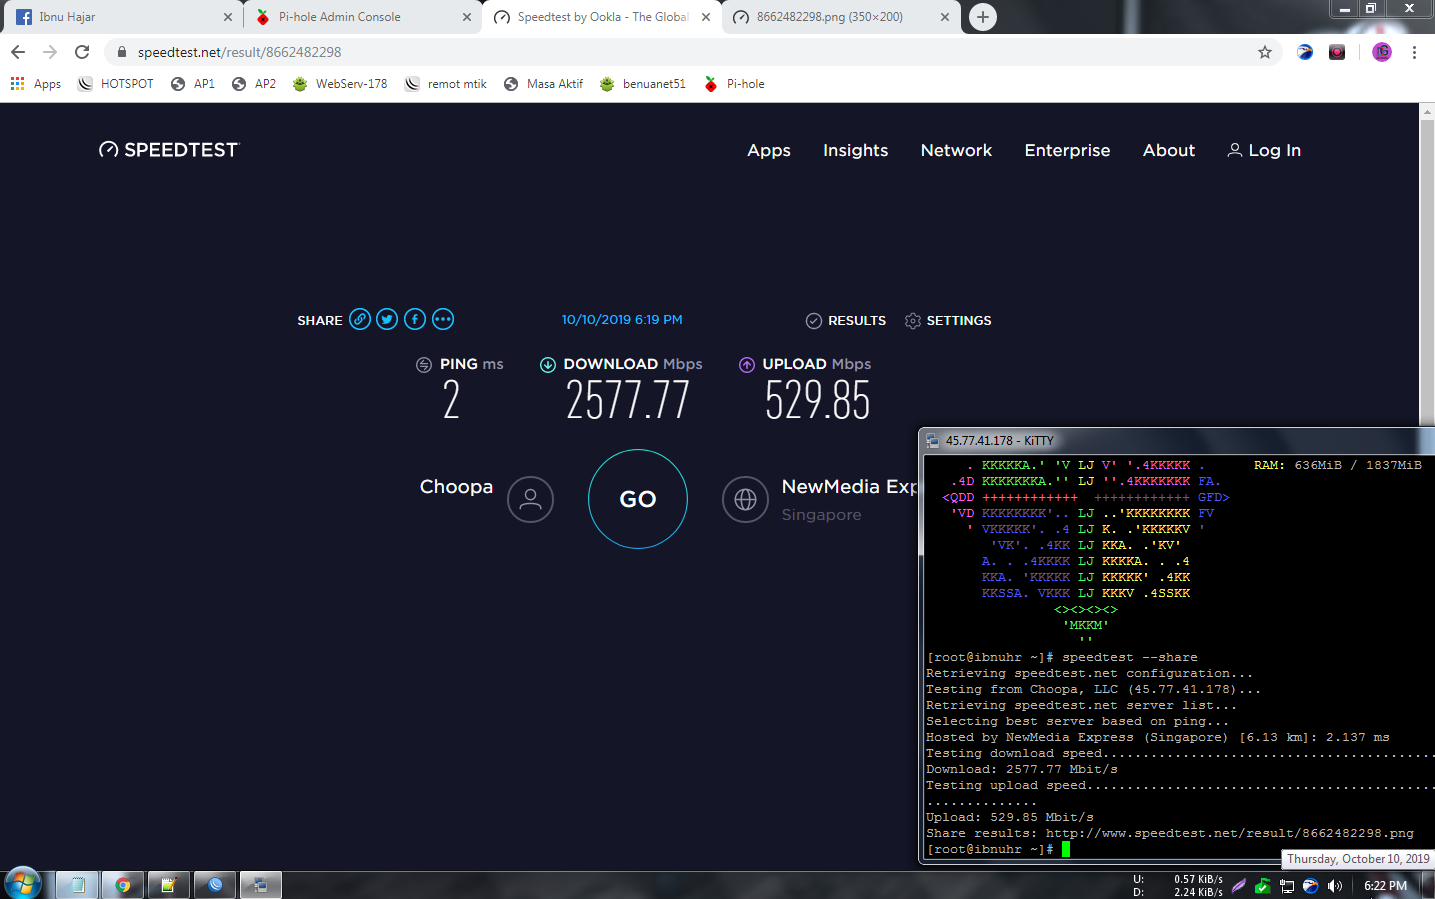Open the Apps bookmarks shortcut
This screenshot has width=1435, height=899.
(36, 84)
